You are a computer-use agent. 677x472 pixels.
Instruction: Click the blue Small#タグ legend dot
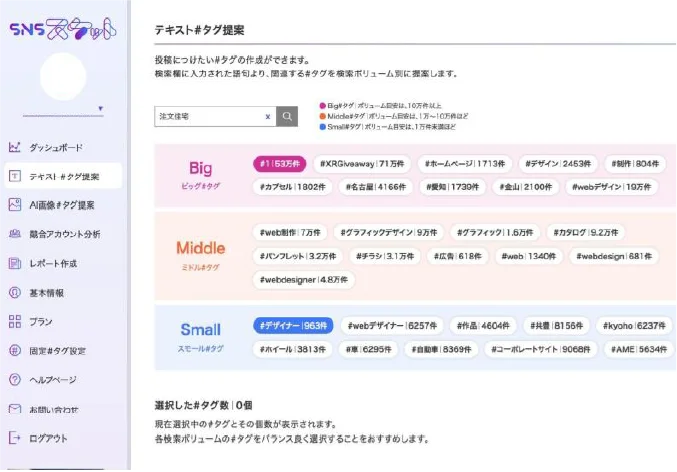point(322,127)
